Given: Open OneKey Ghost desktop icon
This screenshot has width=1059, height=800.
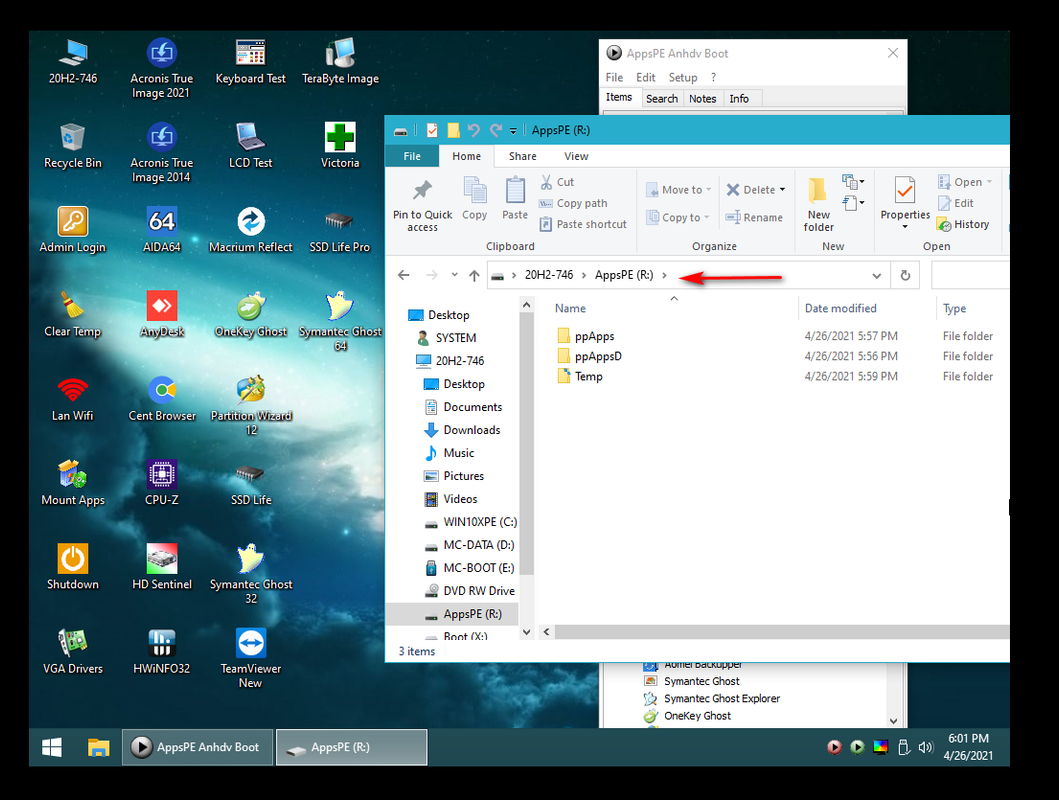Looking at the screenshot, I should [251, 314].
